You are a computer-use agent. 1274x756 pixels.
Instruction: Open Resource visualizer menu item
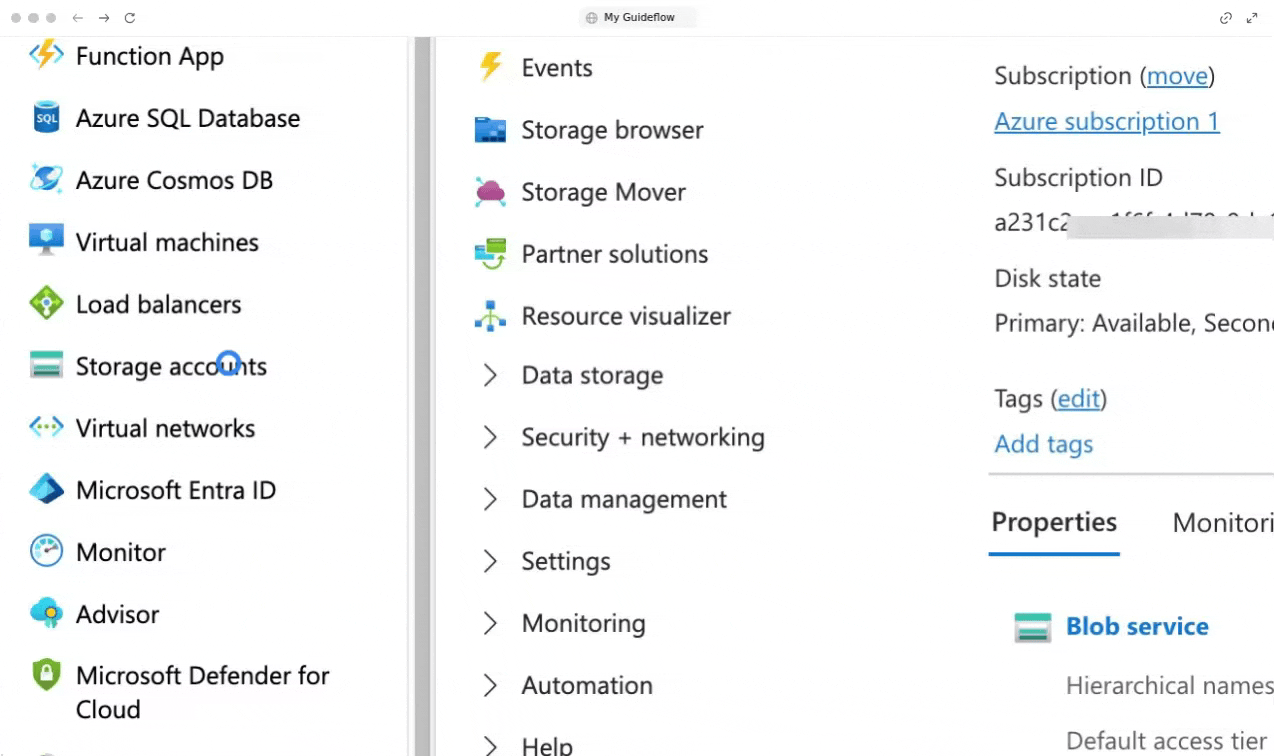pos(626,316)
